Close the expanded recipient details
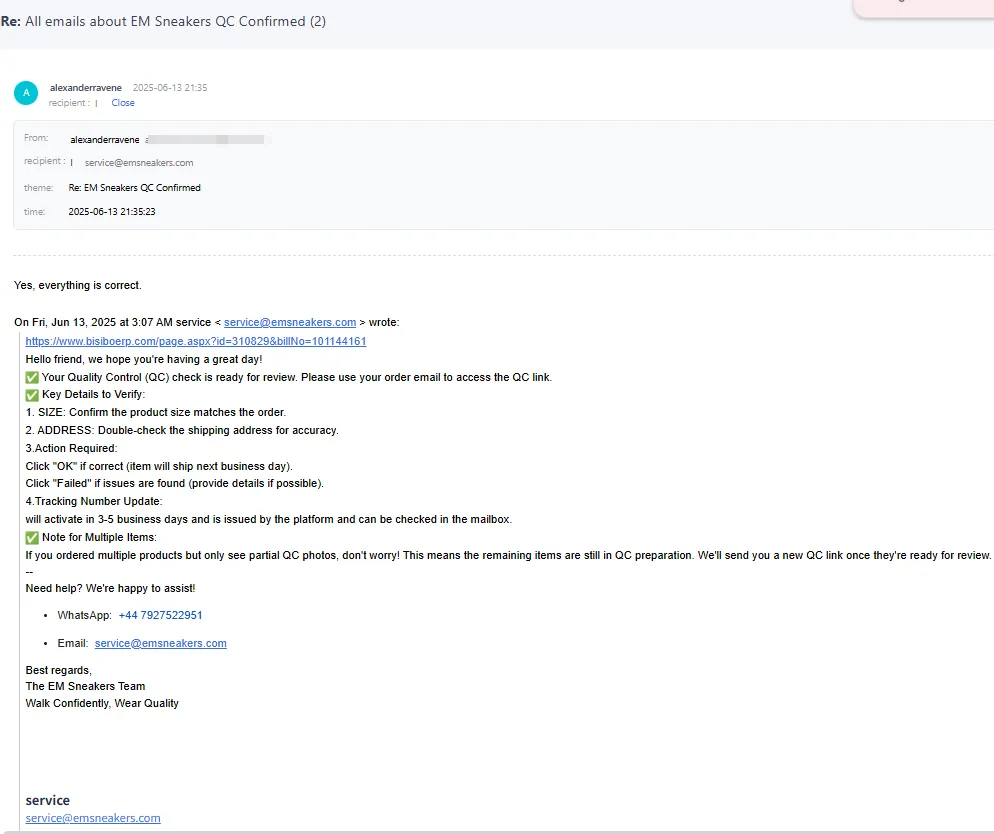The width and height of the screenshot is (994, 834). tap(123, 103)
